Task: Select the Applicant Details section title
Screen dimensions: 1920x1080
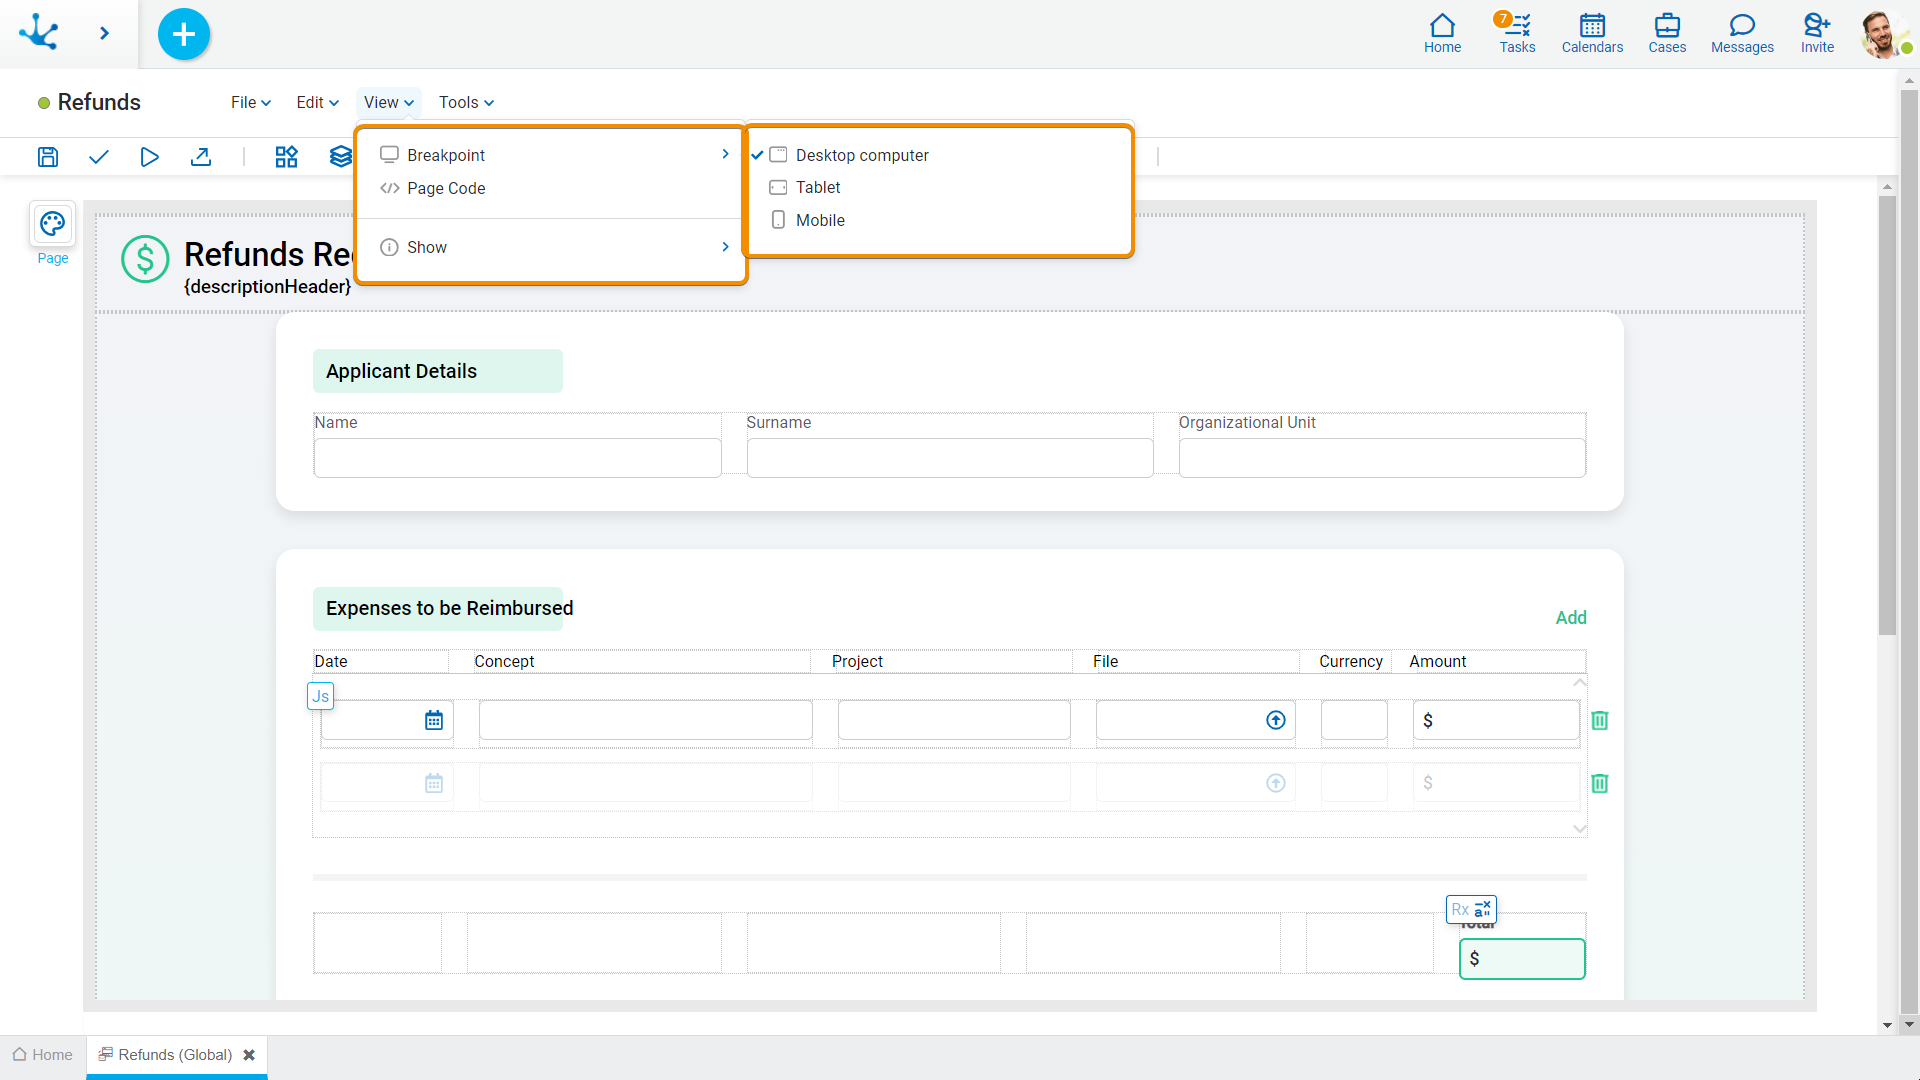Action: [x=401, y=371]
